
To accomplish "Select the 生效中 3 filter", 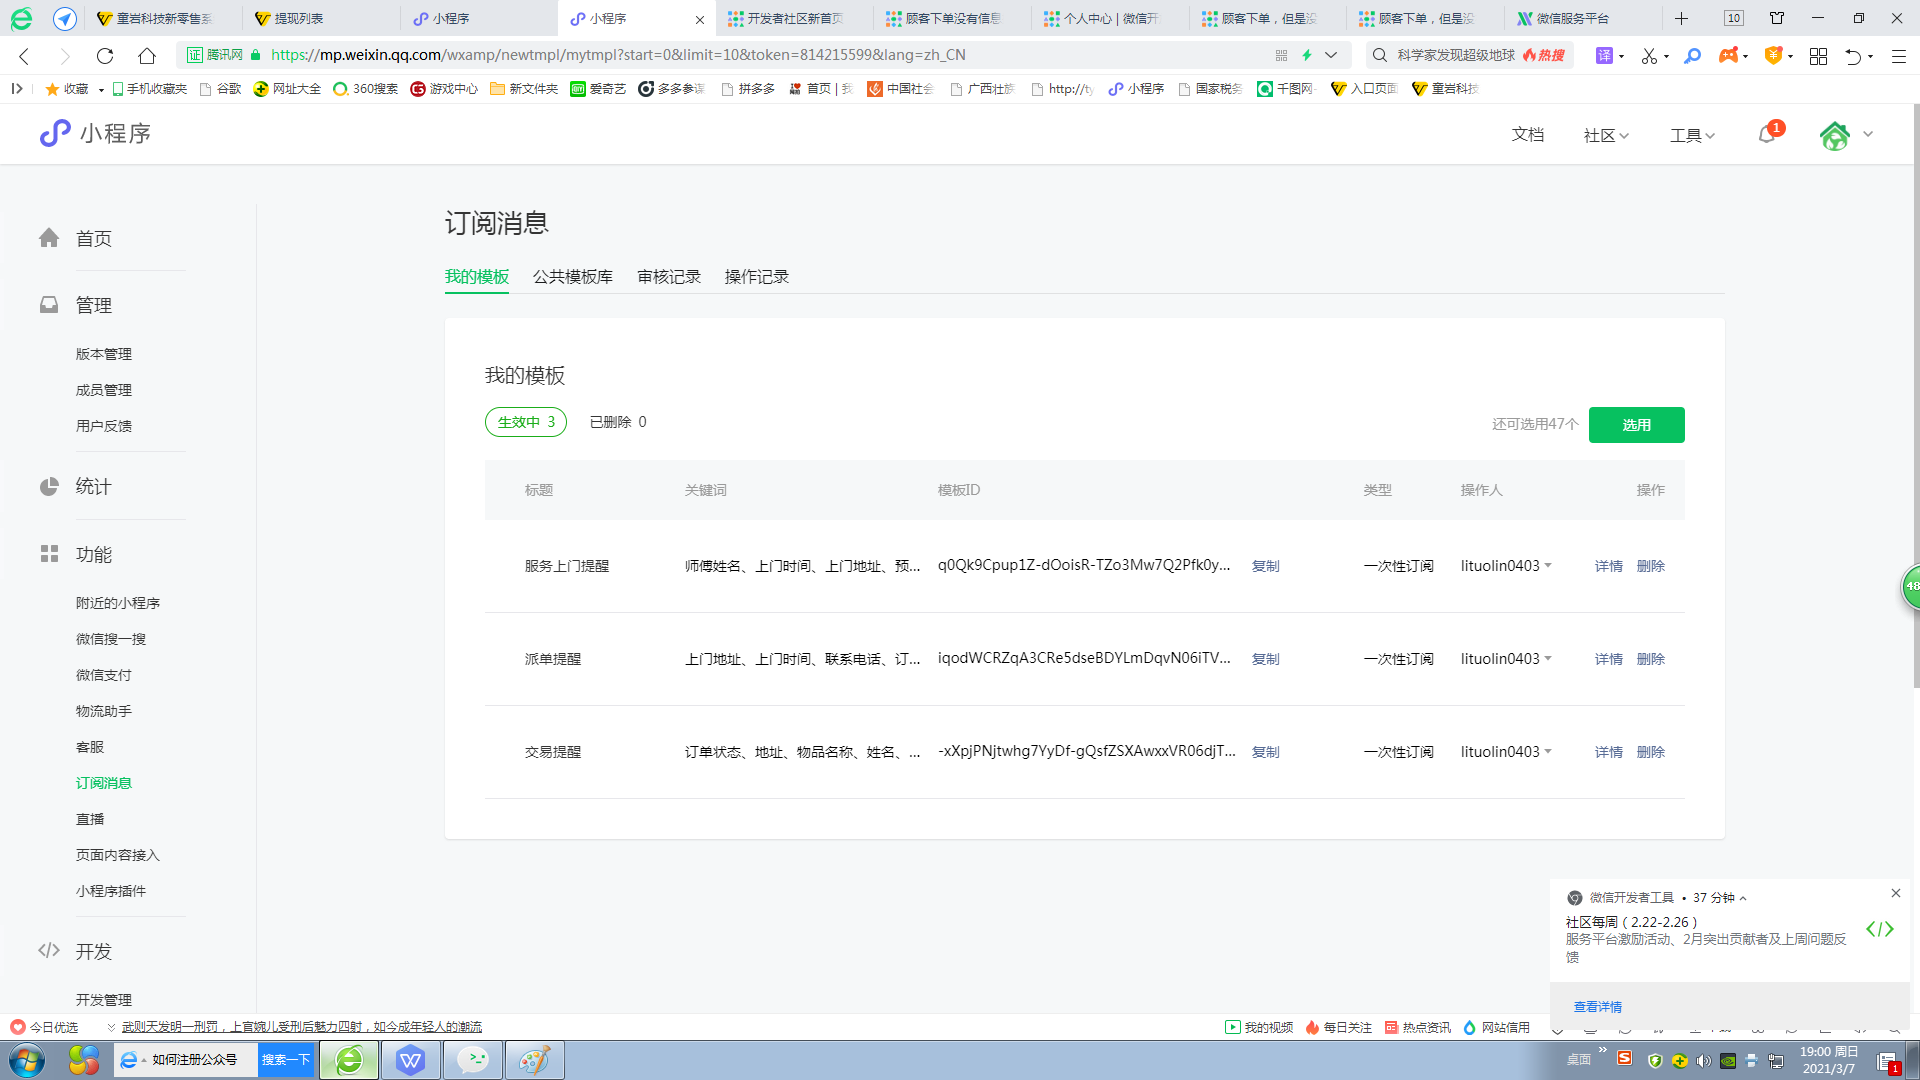I will 526,422.
